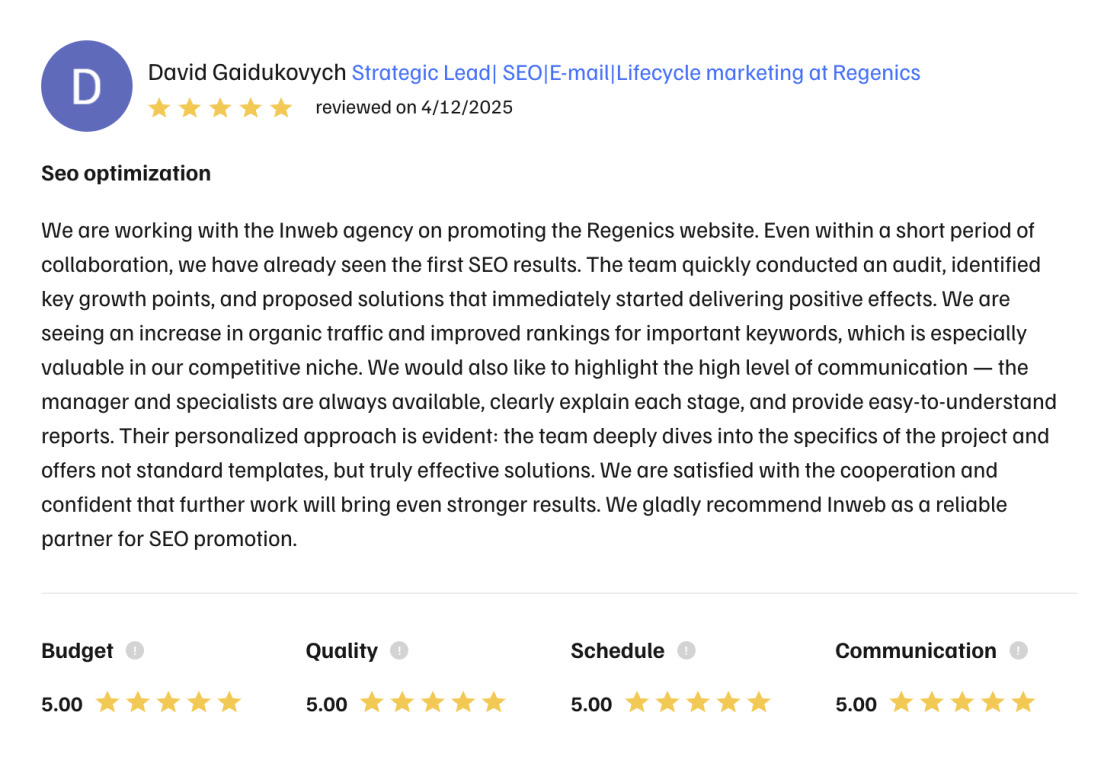Click the first star beside the review date

pyautogui.click(x=159, y=108)
